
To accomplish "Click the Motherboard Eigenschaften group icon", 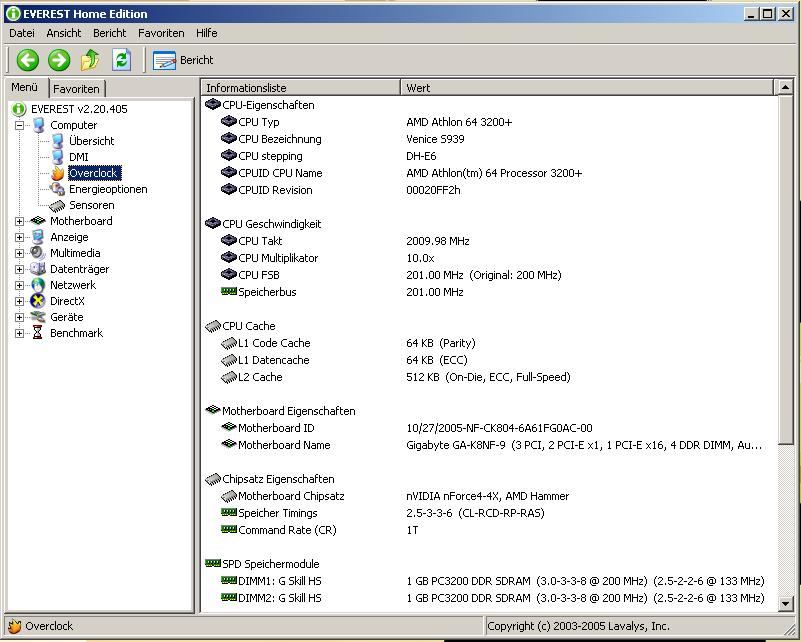I will (x=213, y=410).
